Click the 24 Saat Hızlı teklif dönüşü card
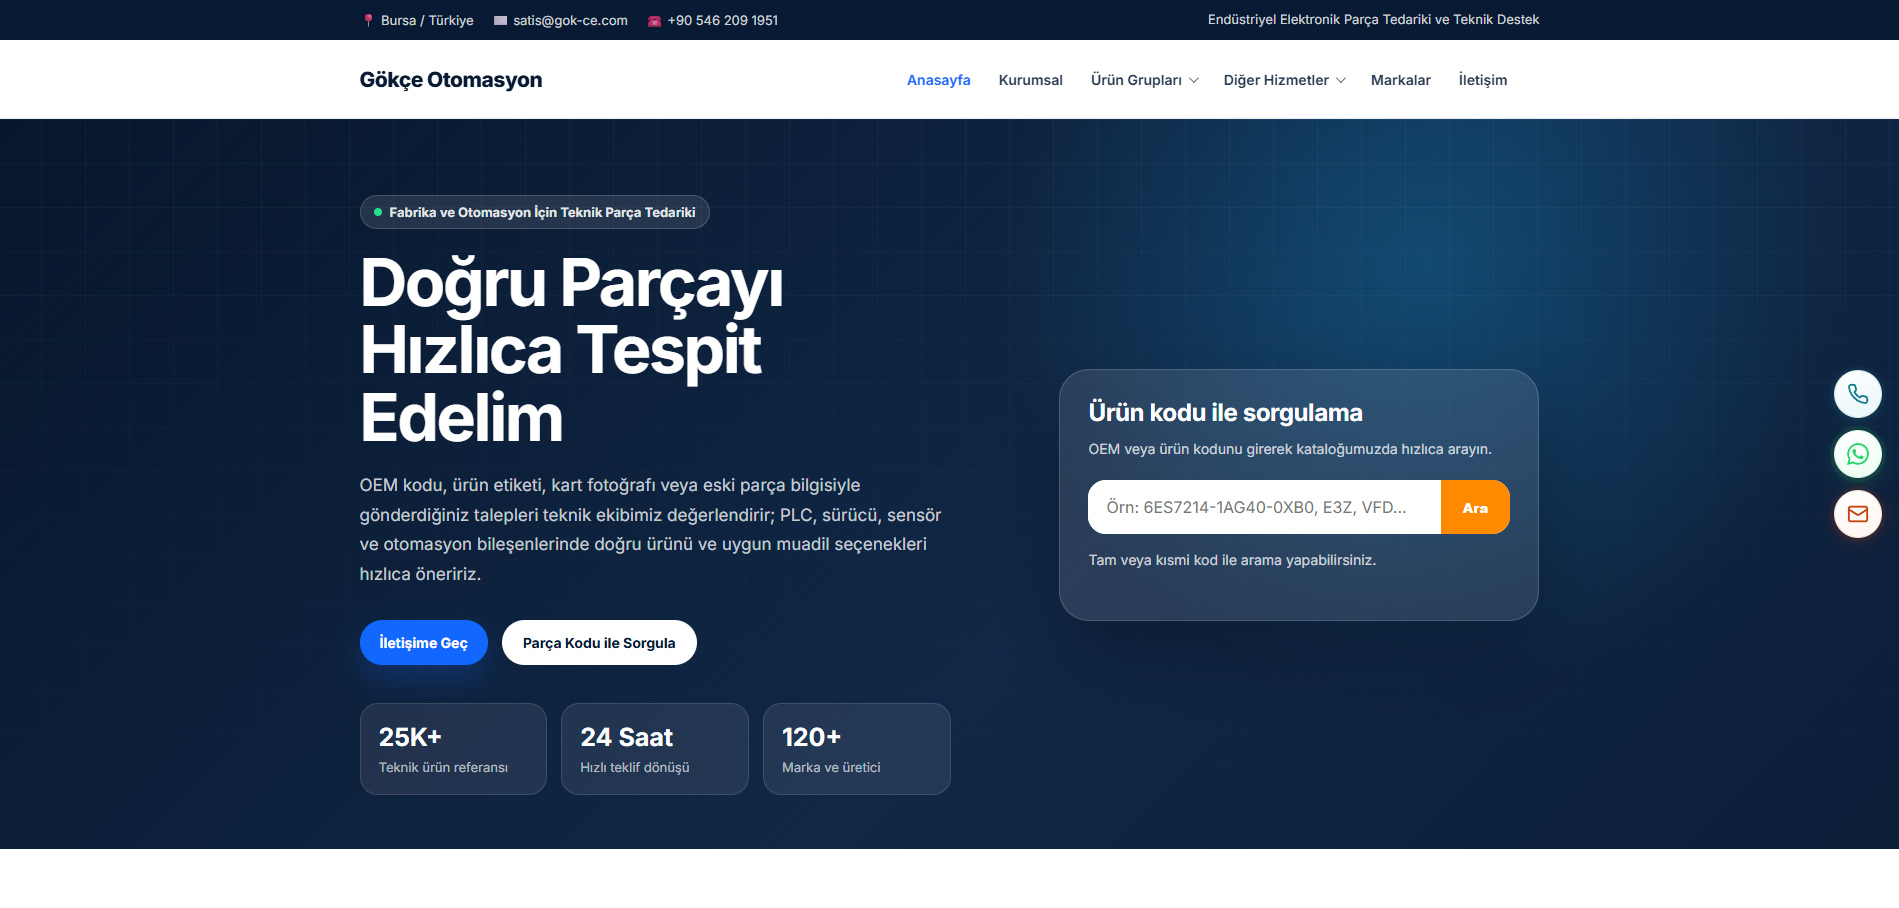Image resolution: width=1899 pixels, height=908 pixels. click(x=655, y=749)
